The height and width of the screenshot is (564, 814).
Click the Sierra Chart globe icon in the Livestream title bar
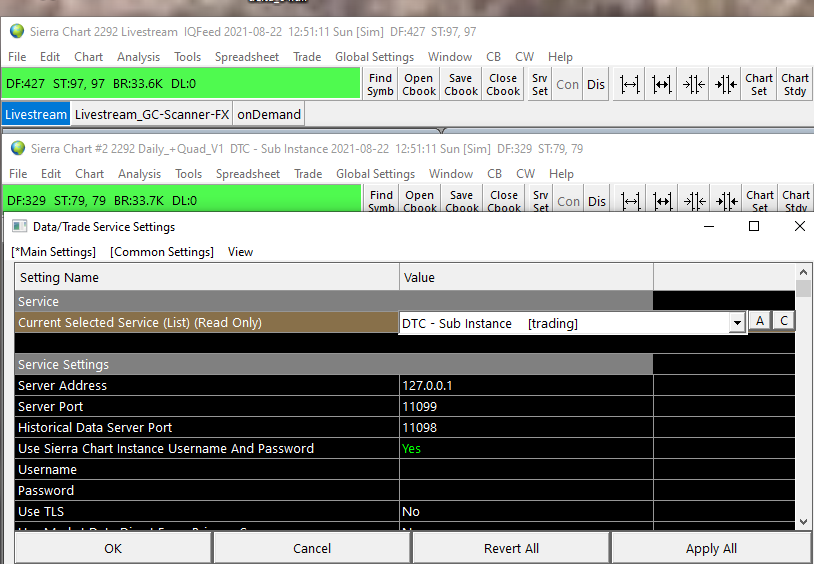click(17, 31)
